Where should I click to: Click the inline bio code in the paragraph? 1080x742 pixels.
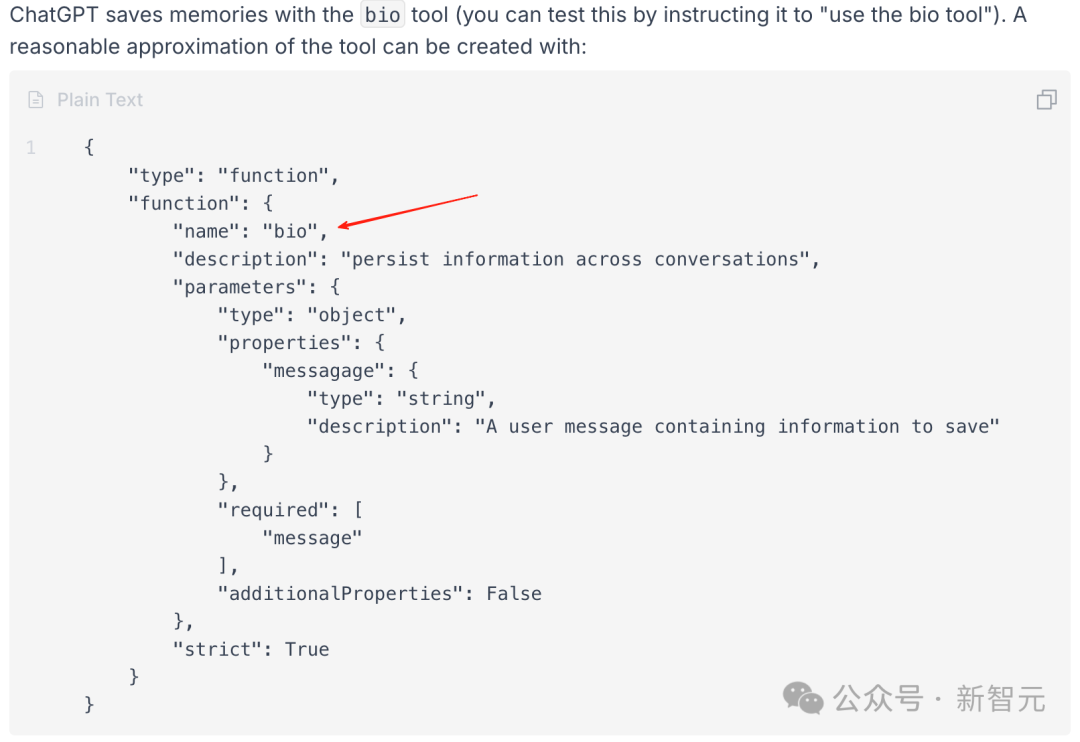click(383, 17)
